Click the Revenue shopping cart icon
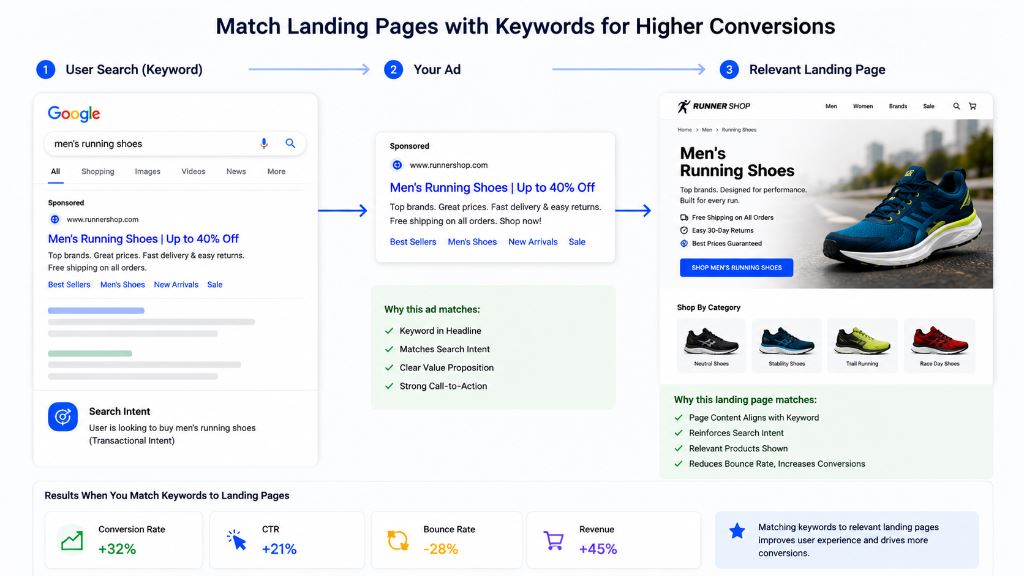This screenshot has width=1024, height=576. point(553,540)
